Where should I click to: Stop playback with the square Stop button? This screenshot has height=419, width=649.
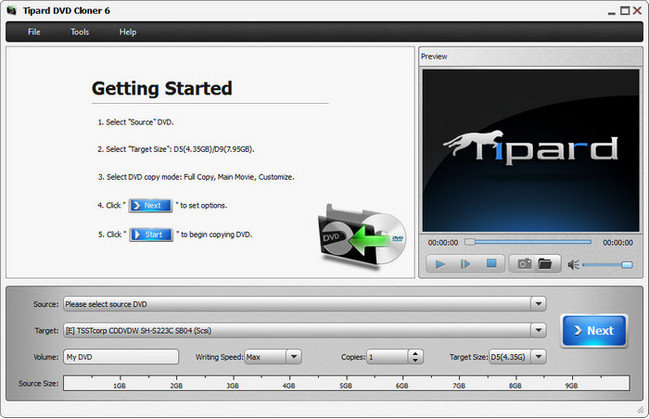490,264
